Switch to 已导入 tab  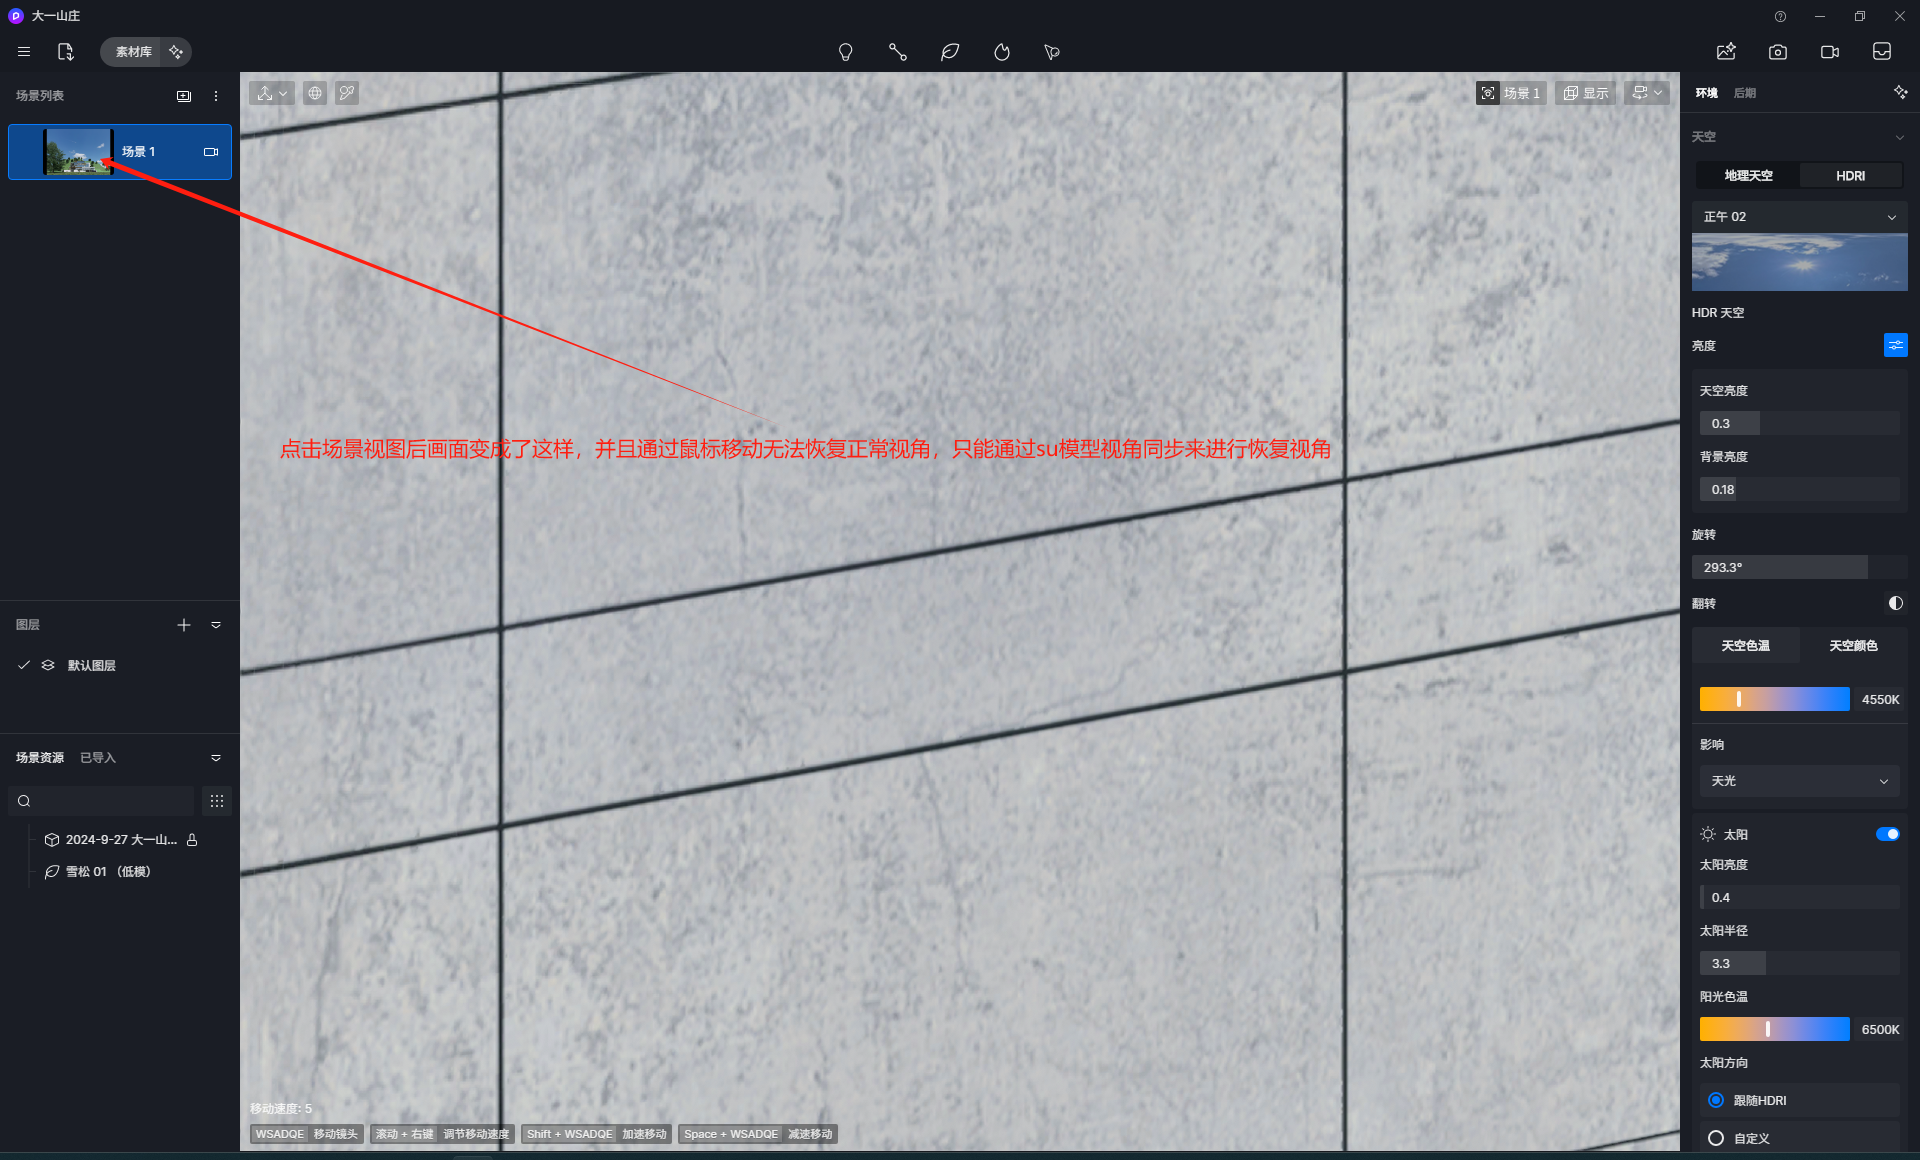click(x=98, y=758)
